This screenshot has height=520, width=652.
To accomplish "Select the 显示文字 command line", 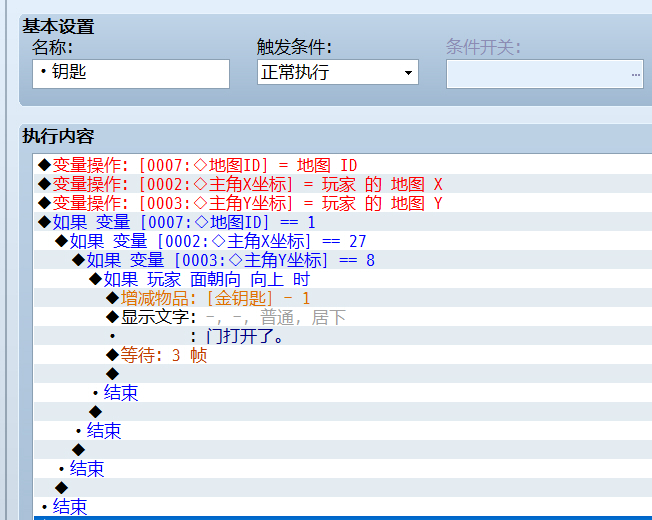I will click(343, 317).
